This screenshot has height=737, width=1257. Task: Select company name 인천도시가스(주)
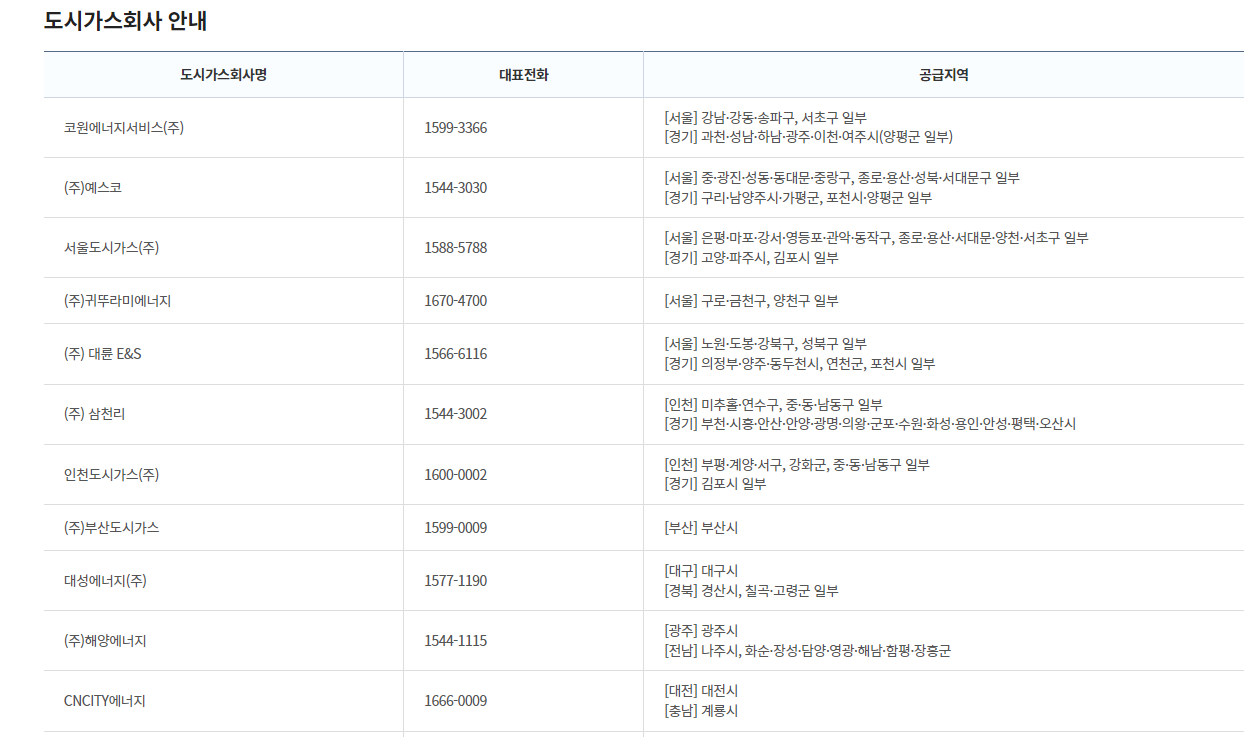point(112,475)
